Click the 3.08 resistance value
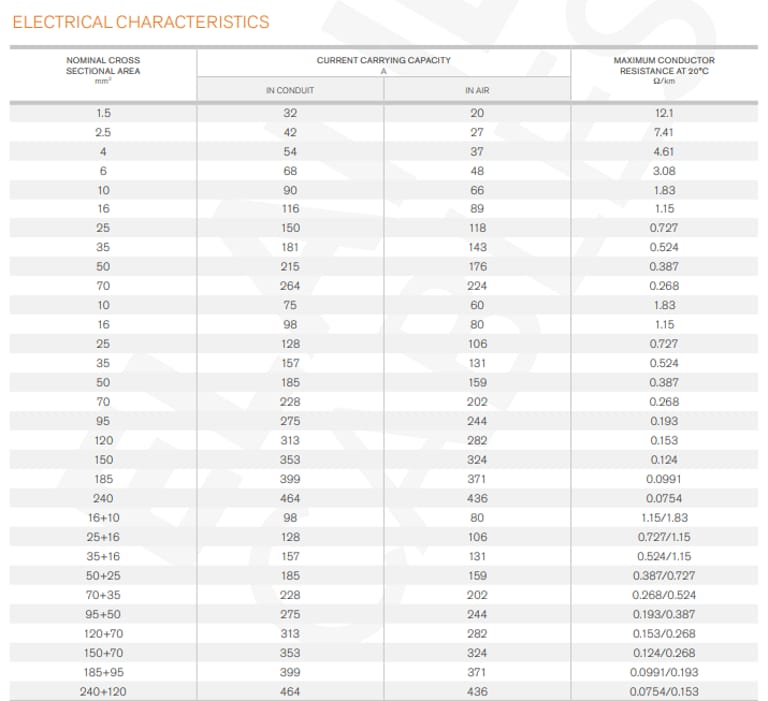This screenshot has height=701, width=768. (663, 171)
